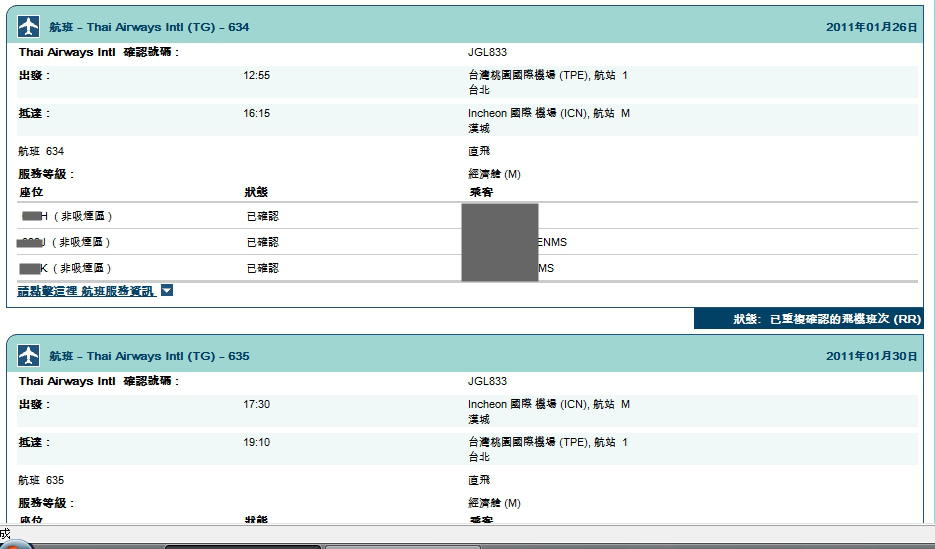Click the 座位 column header in flight 634

[31, 192]
